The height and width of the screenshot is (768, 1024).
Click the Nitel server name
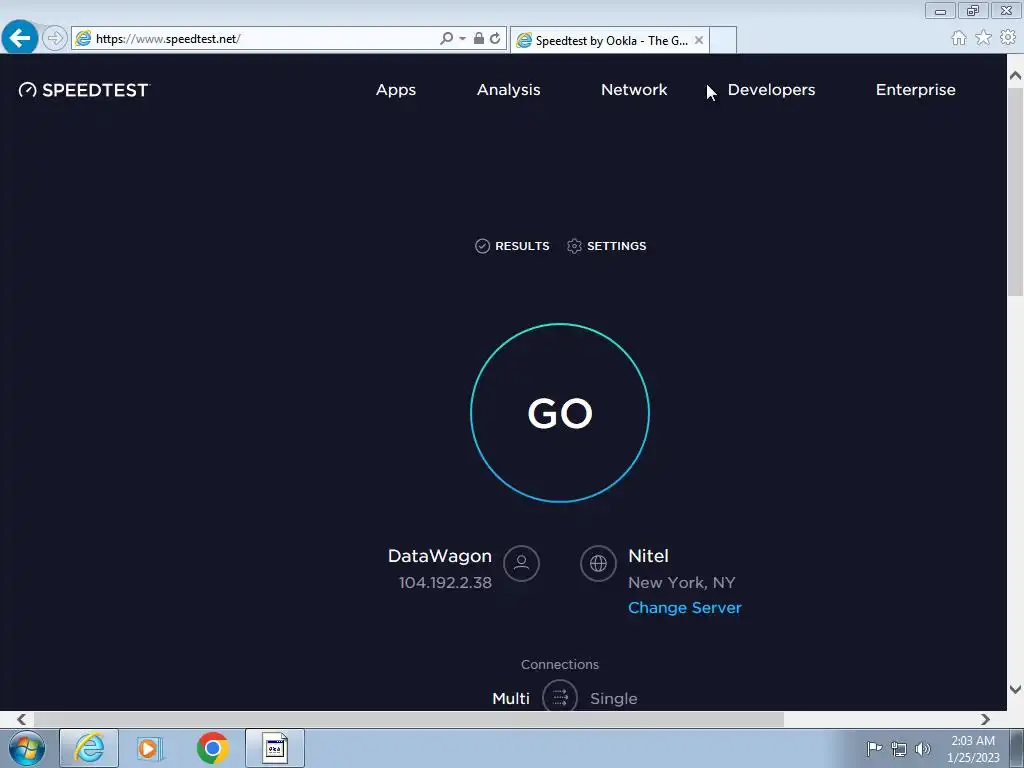click(648, 556)
